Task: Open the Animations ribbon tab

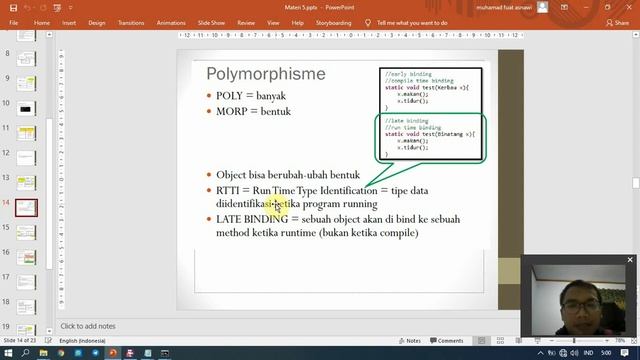Action: point(171,23)
